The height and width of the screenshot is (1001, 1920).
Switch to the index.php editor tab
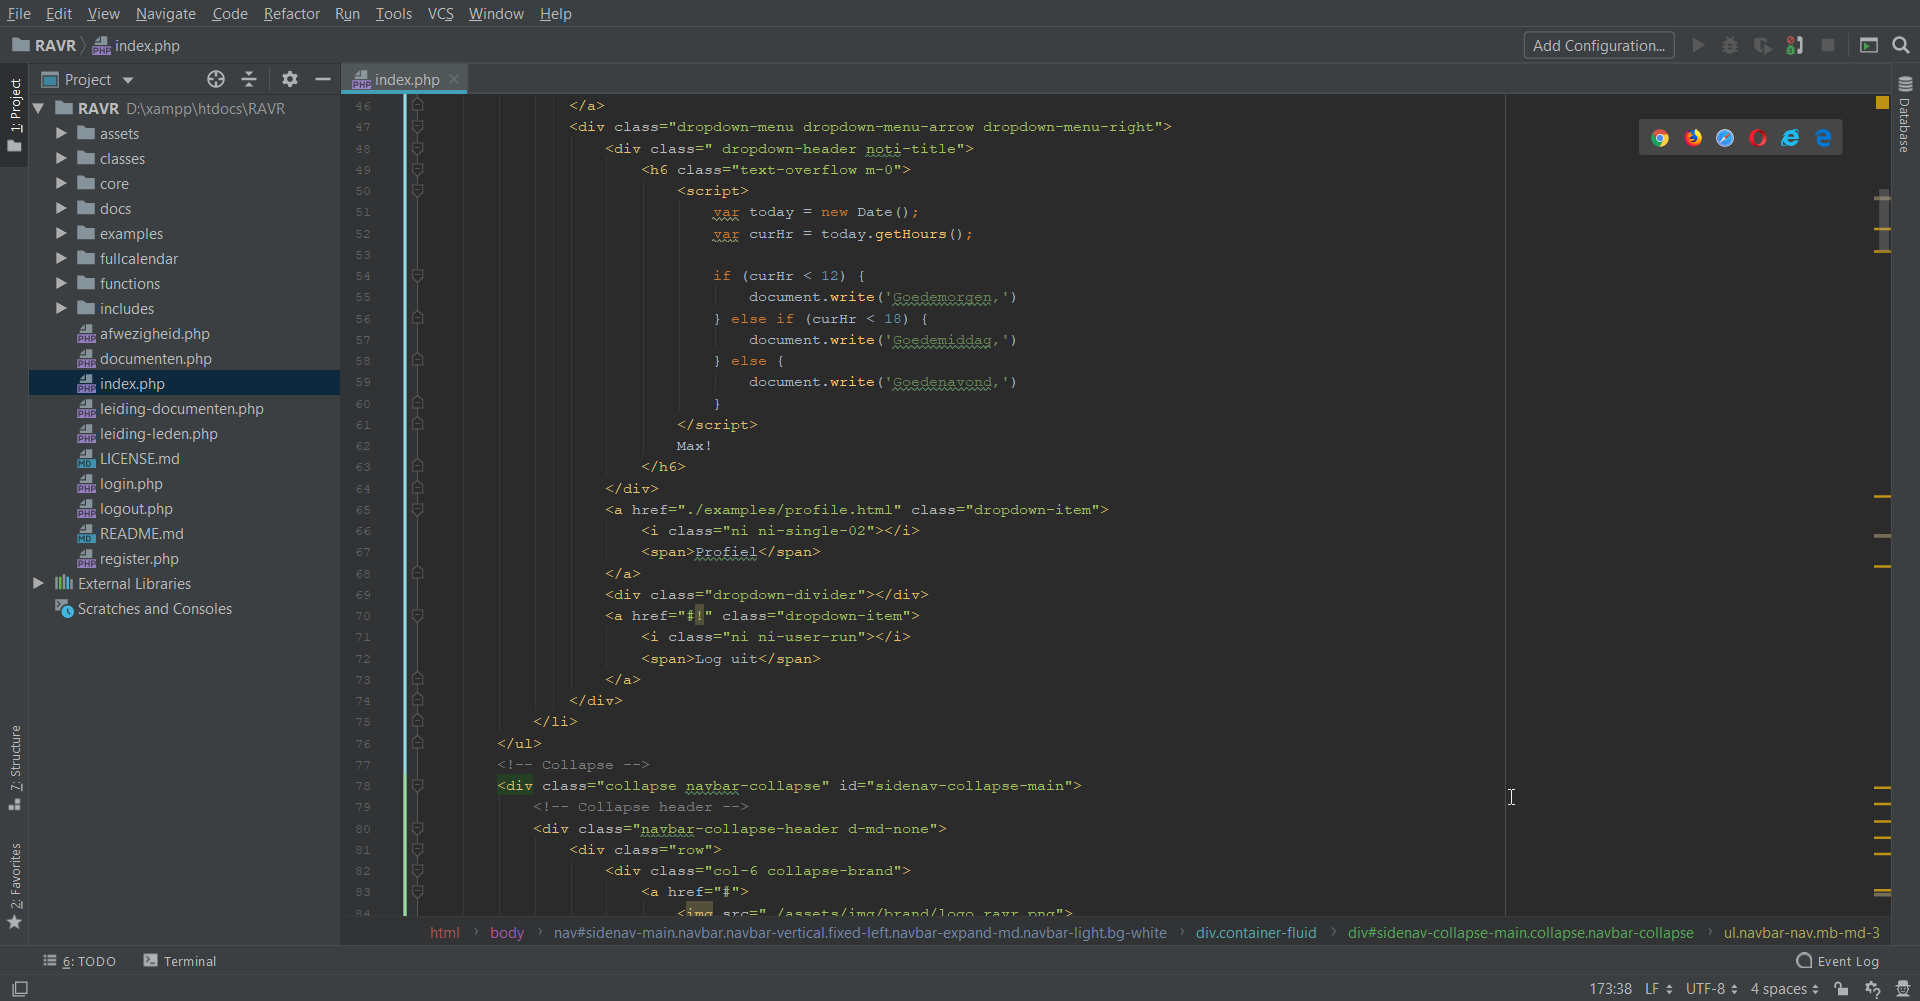point(405,80)
